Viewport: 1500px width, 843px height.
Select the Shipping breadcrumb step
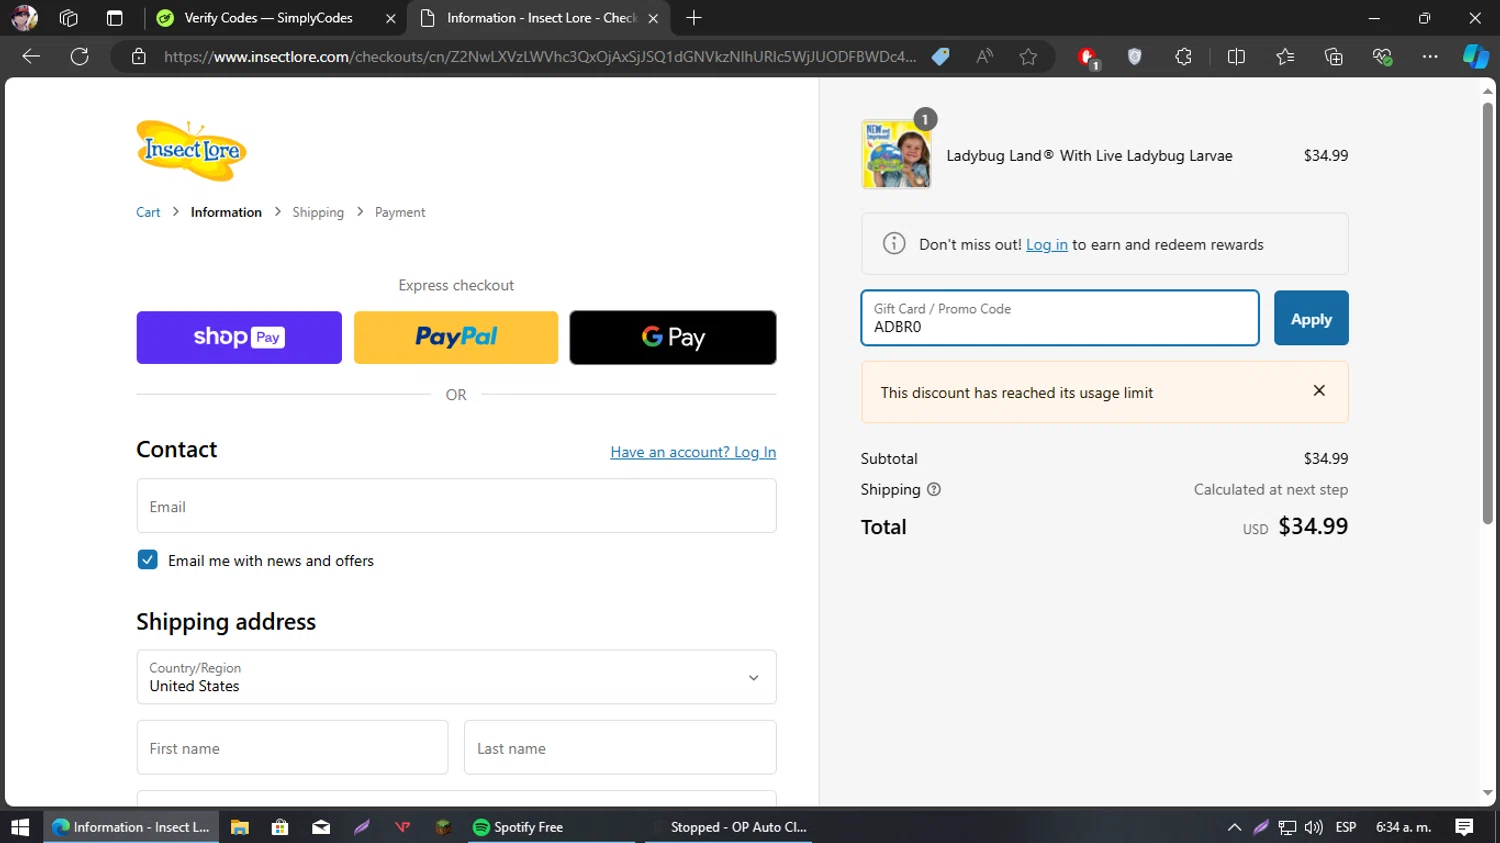coord(318,212)
